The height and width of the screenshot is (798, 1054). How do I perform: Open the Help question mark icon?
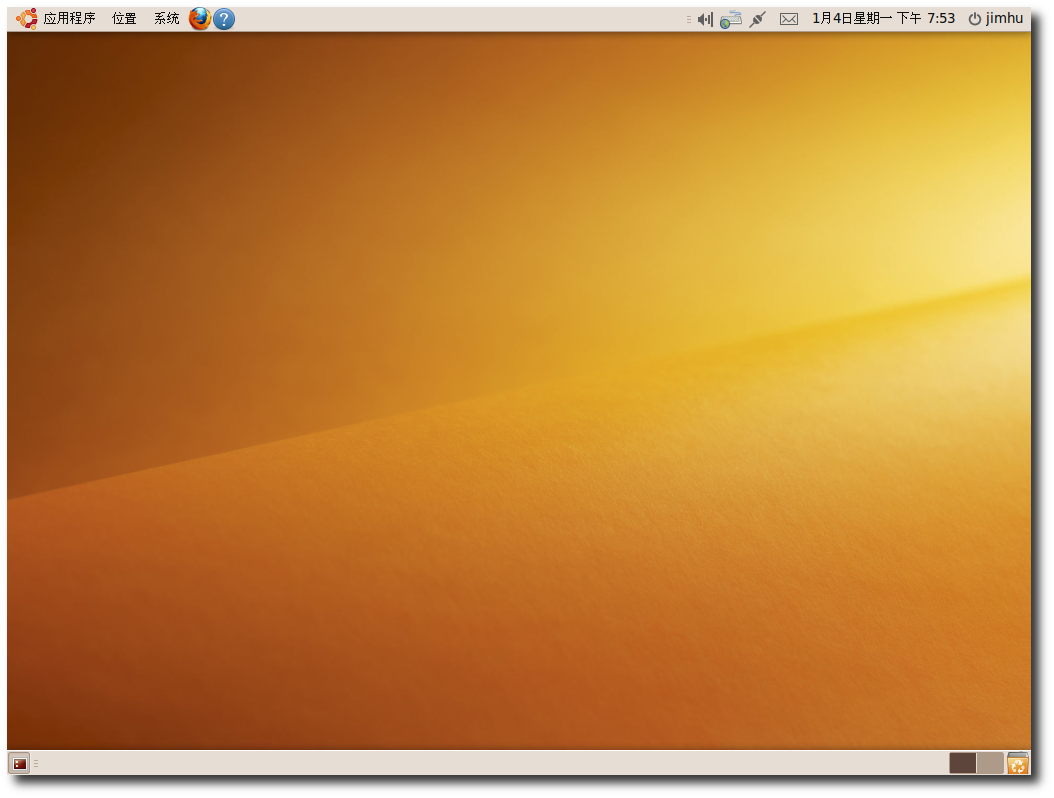click(223, 18)
